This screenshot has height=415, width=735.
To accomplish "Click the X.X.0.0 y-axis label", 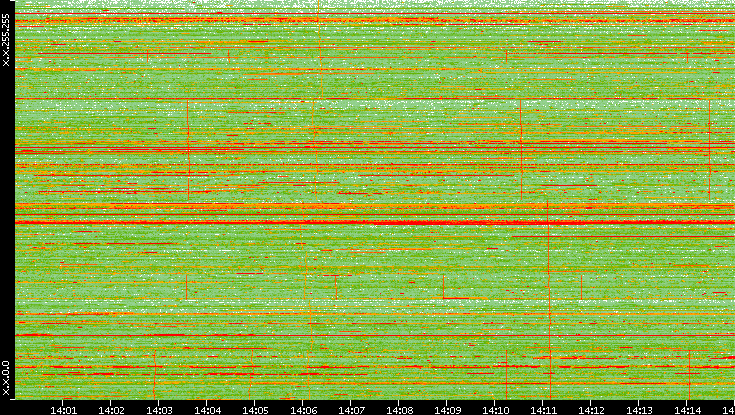I will click(6, 377).
